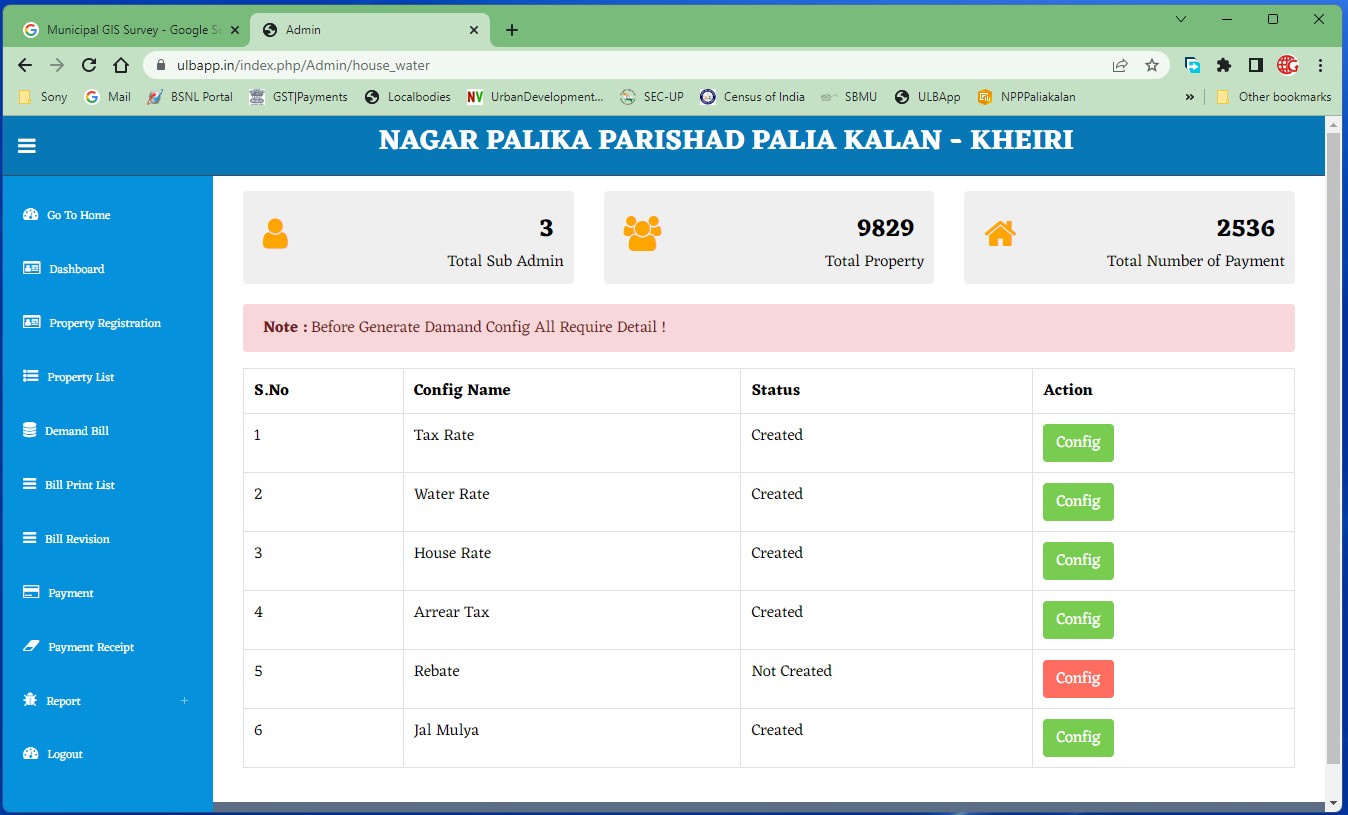Open the browser extensions puzzle icon
Screen dimensions: 1348x815
[x=1224, y=65]
